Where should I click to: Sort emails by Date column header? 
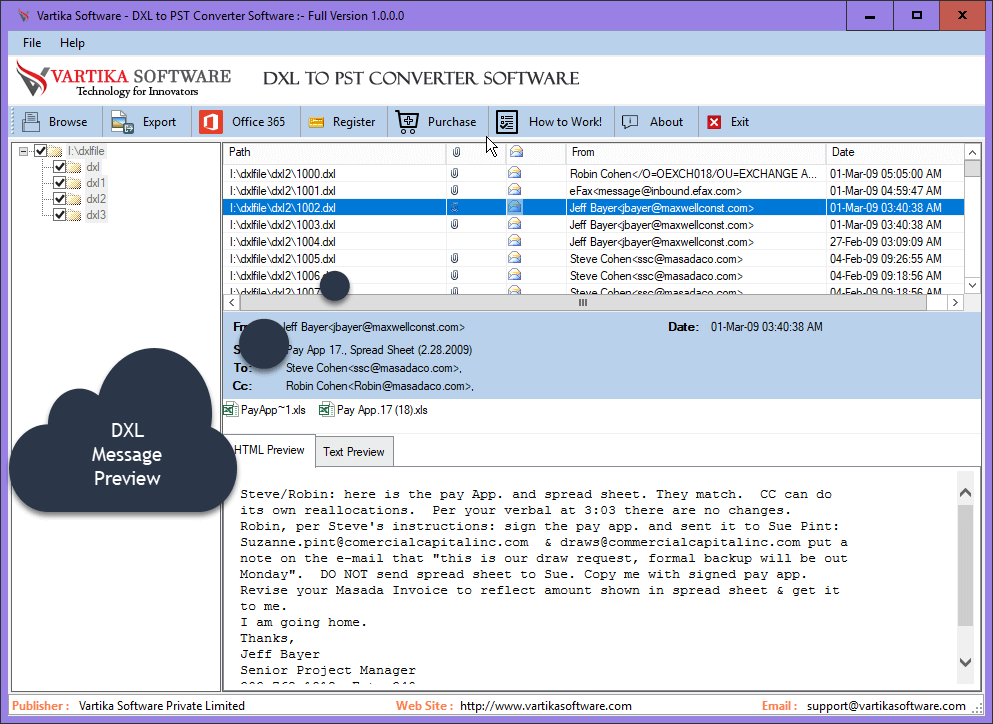[895, 152]
